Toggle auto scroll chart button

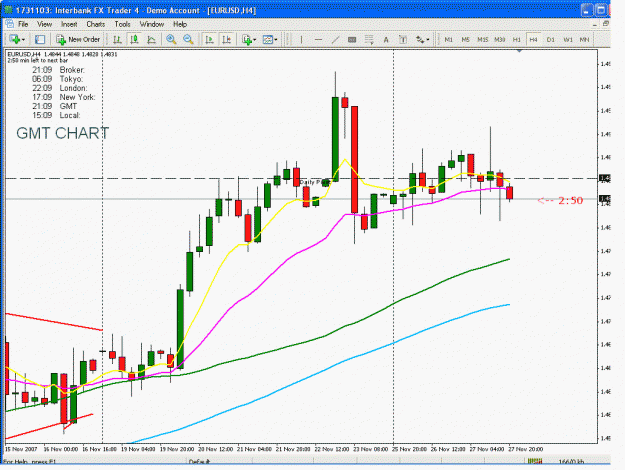click(x=209, y=39)
